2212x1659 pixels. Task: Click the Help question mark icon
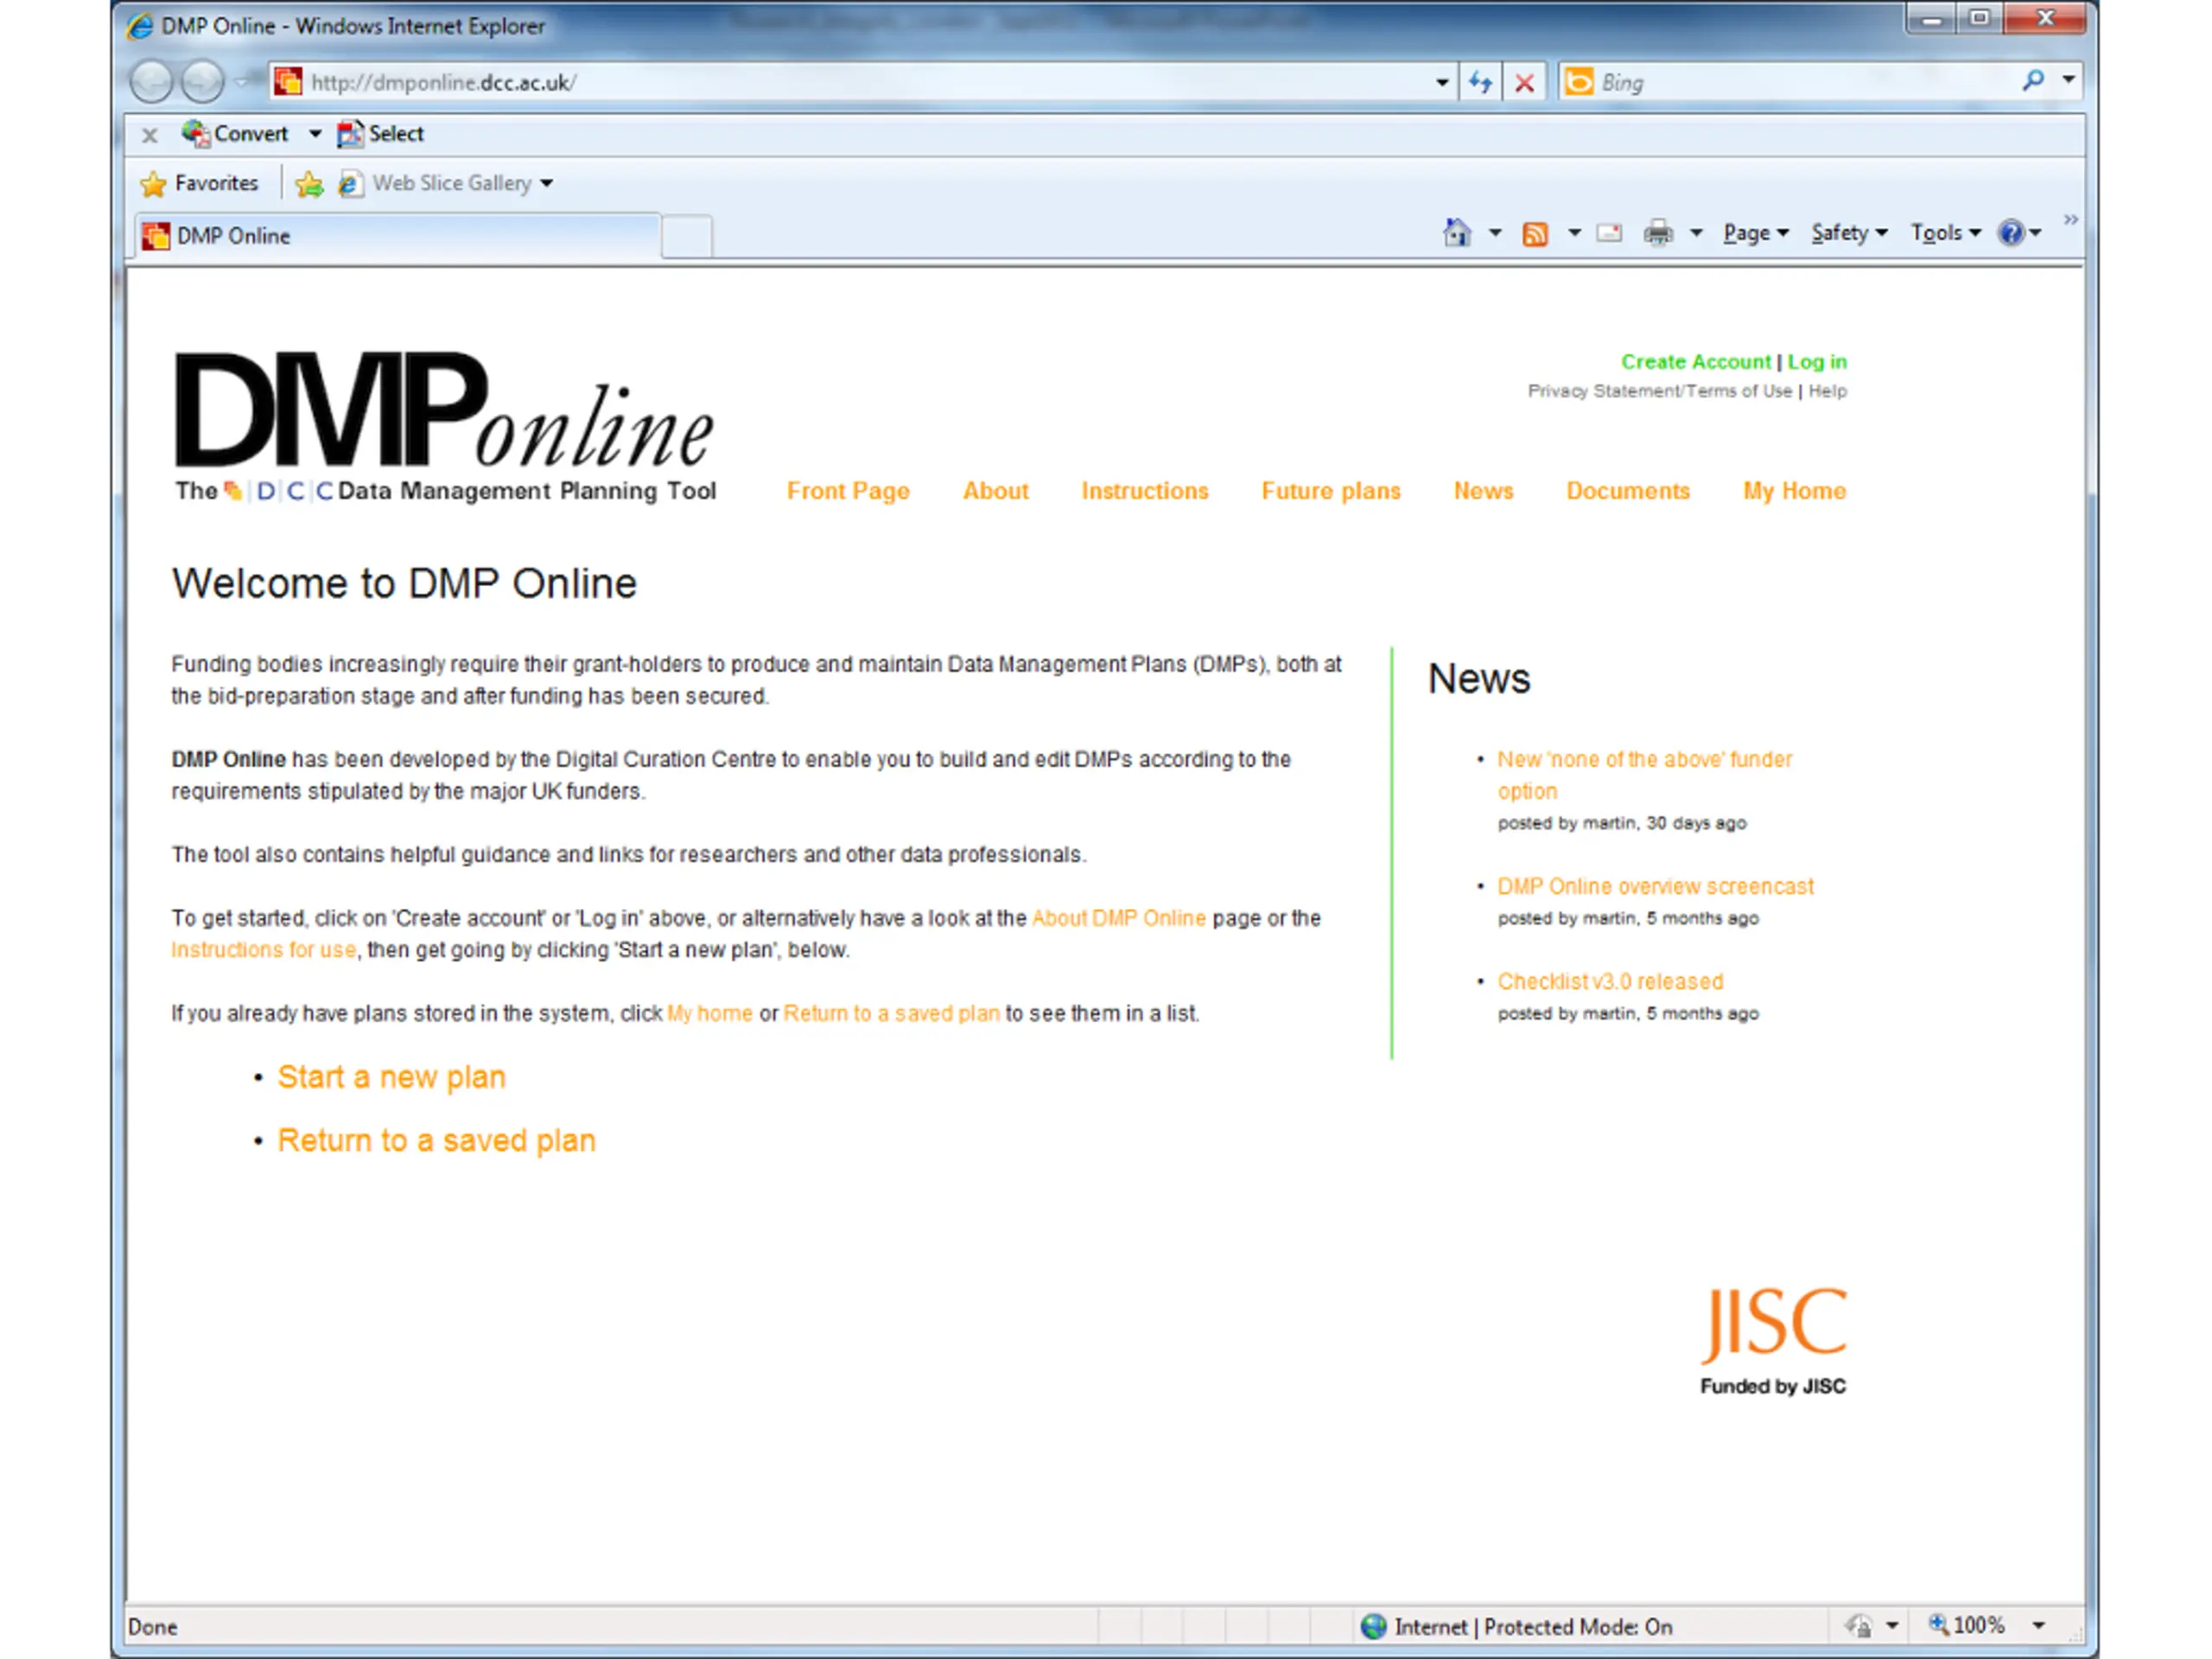tap(2011, 233)
